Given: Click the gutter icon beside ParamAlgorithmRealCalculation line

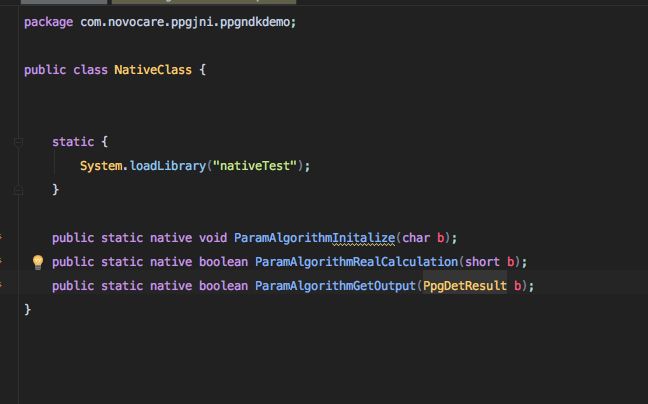Looking at the screenshot, I should (1, 261).
